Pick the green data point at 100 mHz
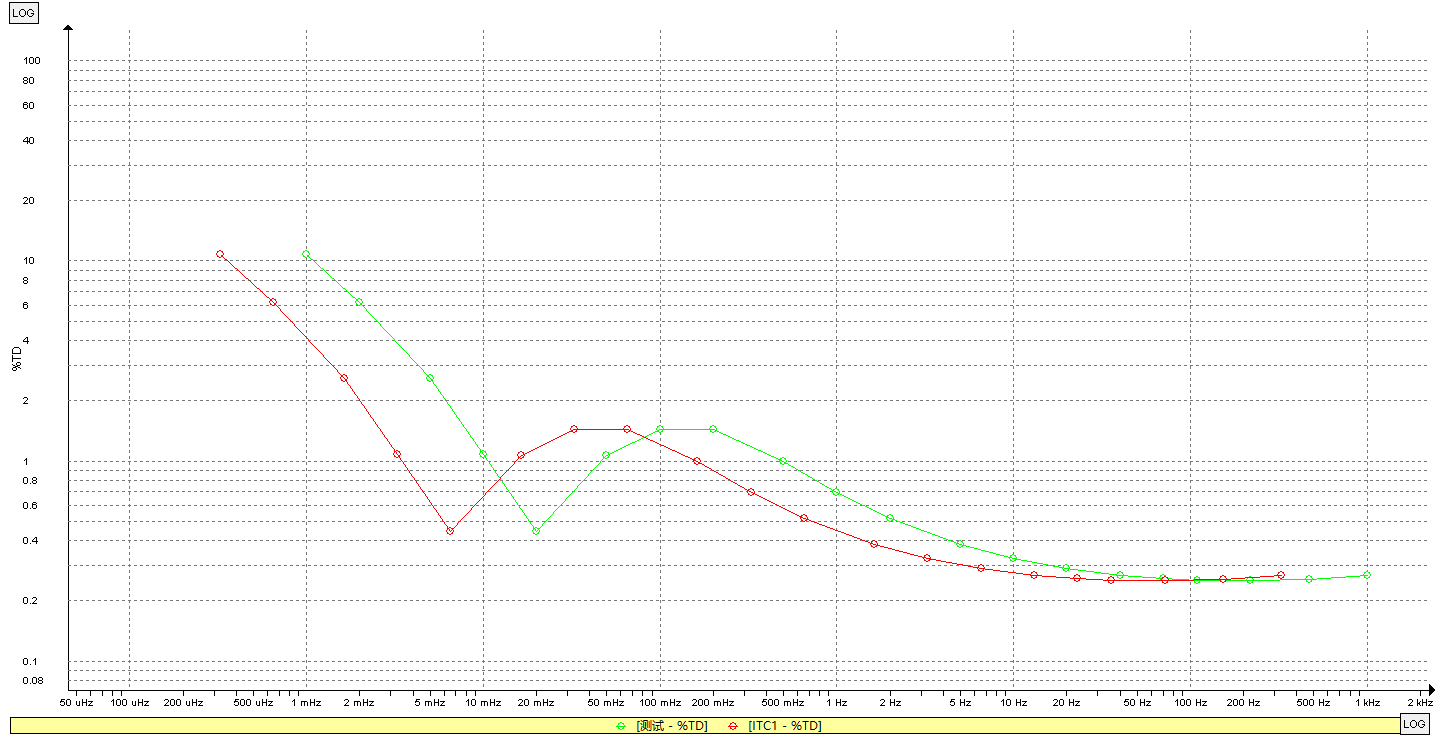Image resolution: width=1439 pixels, height=744 pixels. [x=660, y=429]
